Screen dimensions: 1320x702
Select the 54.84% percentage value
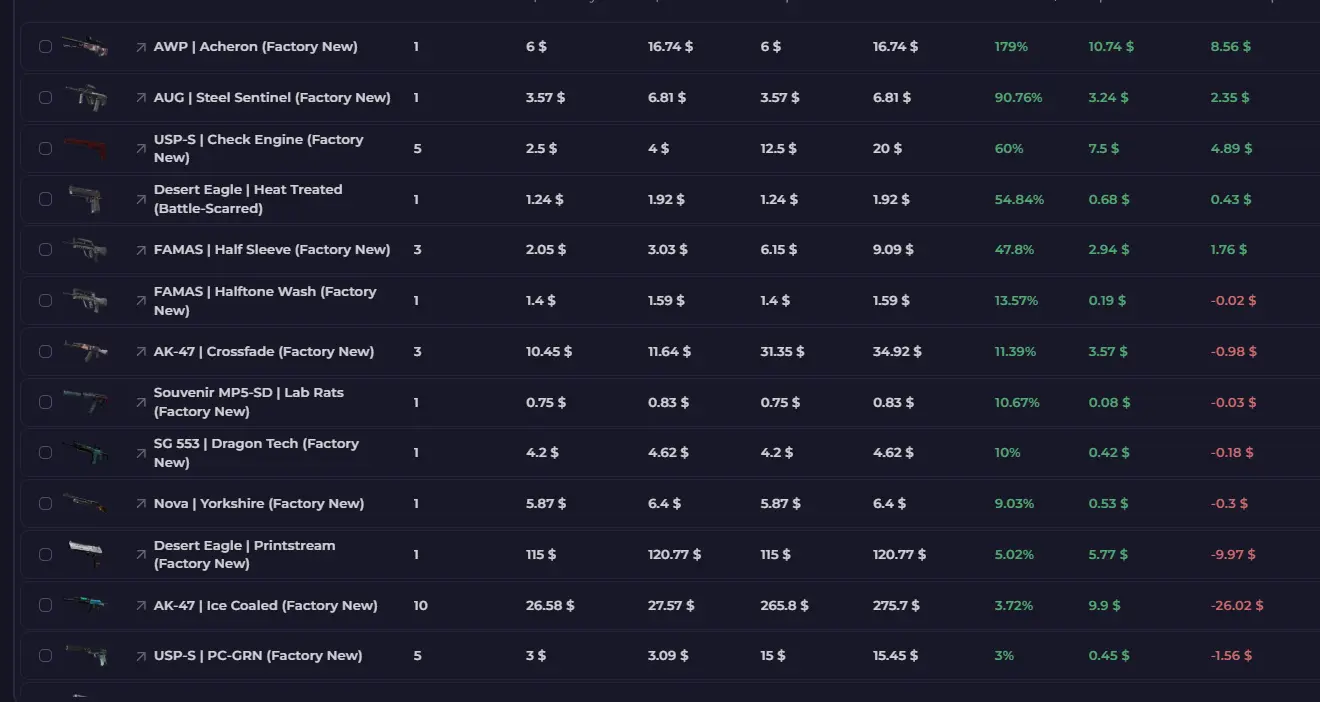(x=1019, y=200)
